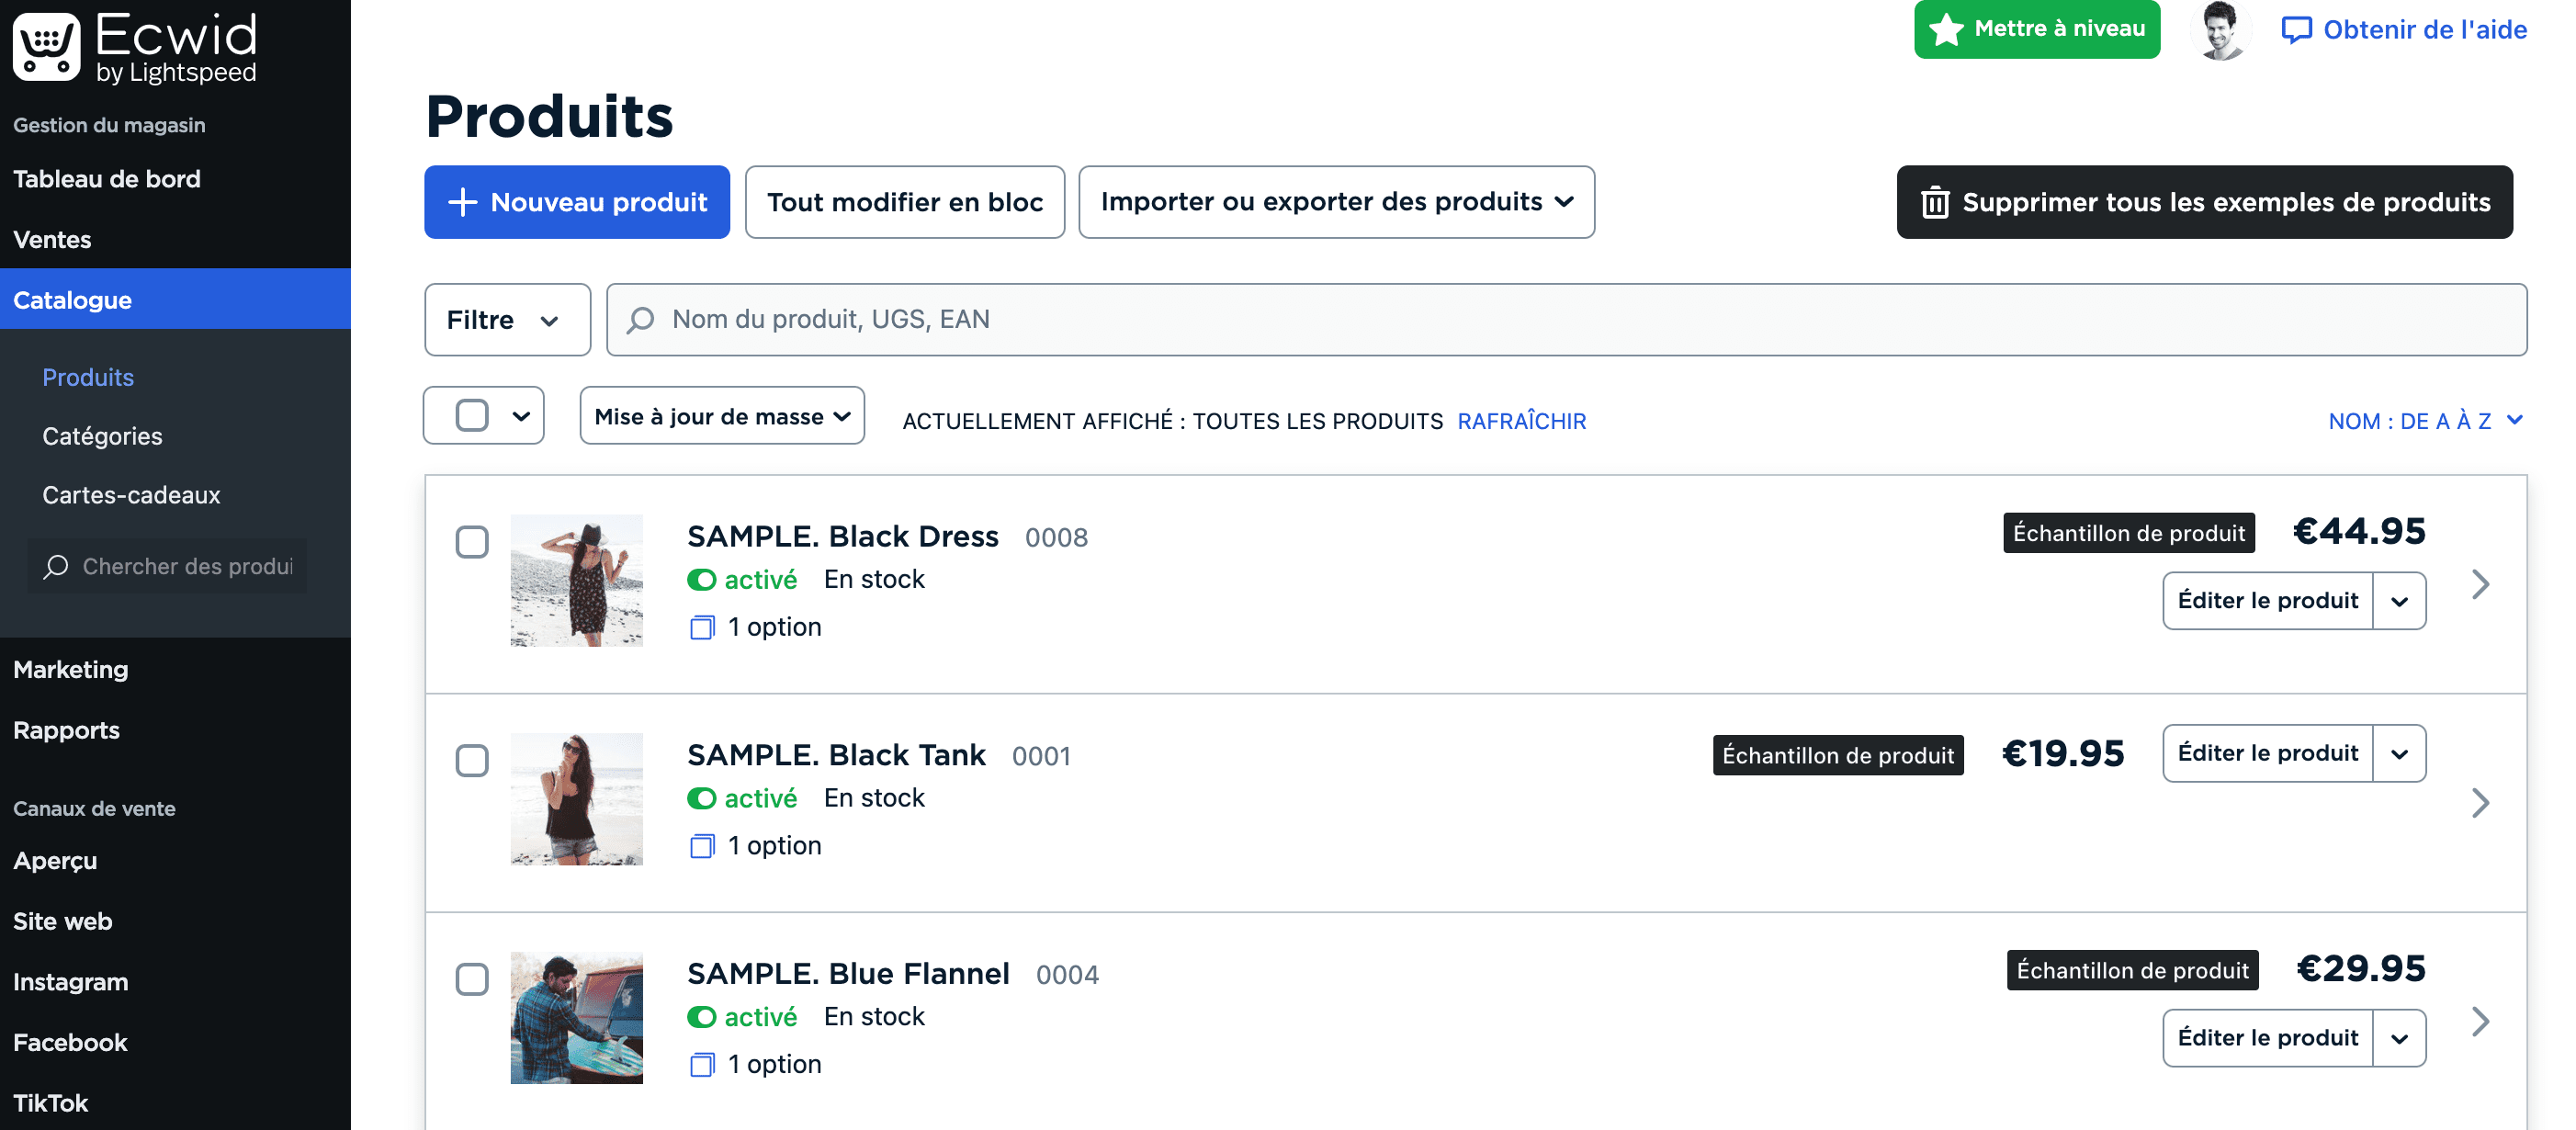
Task: Select the Black Dress checkbox
Action: click(472, 542)
